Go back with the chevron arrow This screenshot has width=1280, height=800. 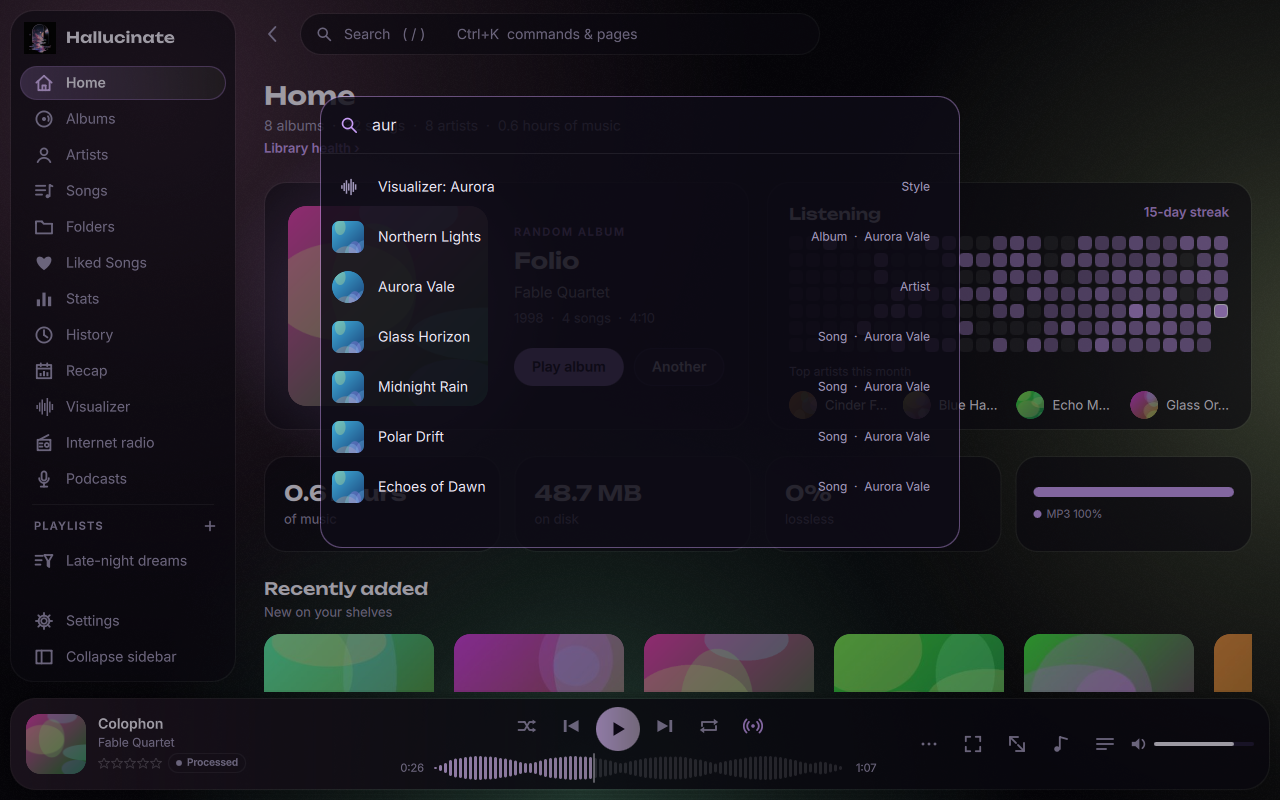tap(272, 34)
